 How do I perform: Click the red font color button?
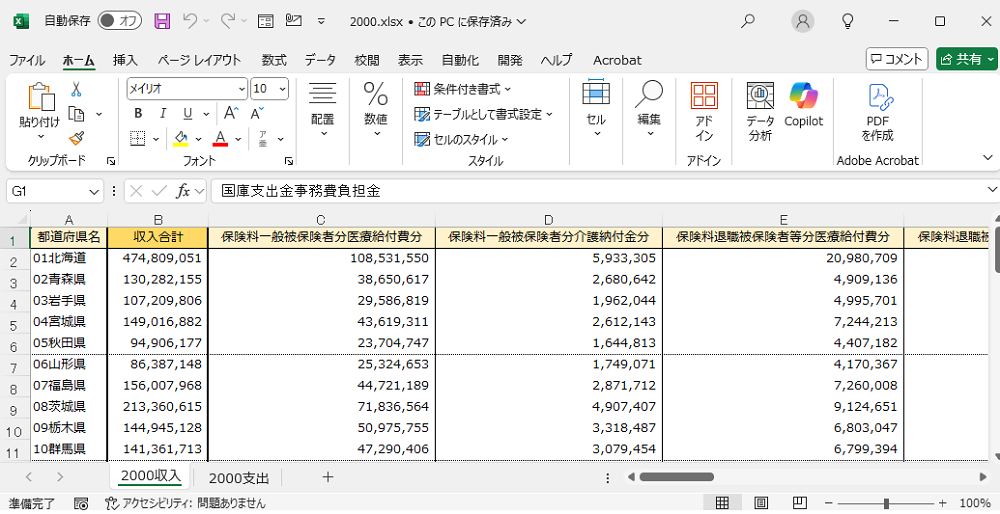tap(221, 138)
